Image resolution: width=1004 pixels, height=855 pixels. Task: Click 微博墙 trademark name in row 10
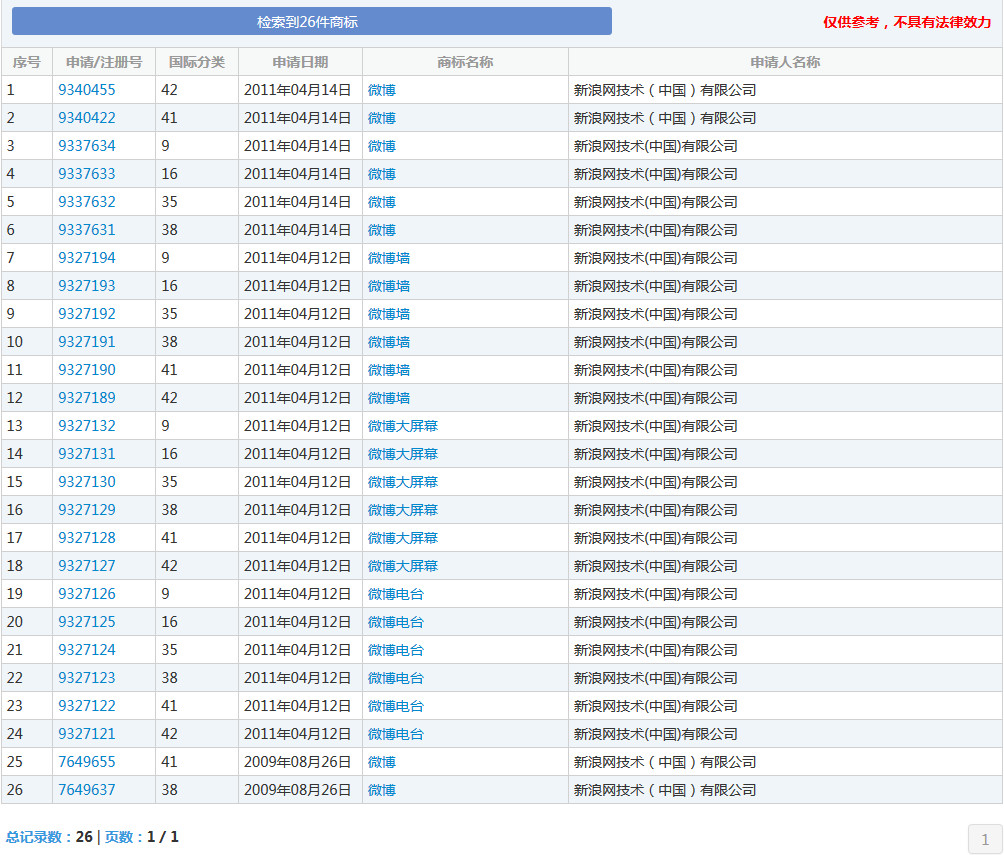click(x=389, y=342)
